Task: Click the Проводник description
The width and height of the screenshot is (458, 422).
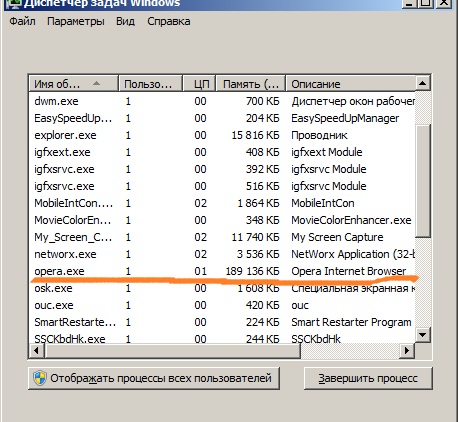Action: coord(319,135)
